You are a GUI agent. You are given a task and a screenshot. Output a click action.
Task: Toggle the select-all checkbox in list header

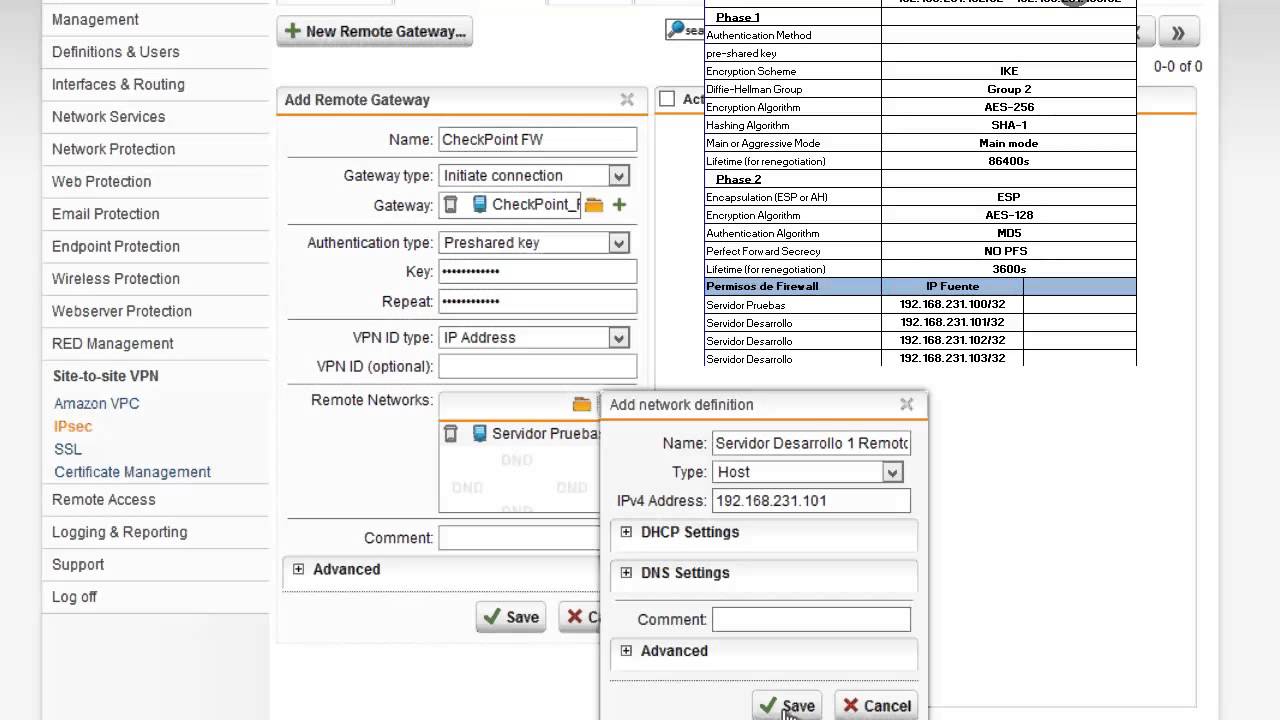tap(667, 99)
